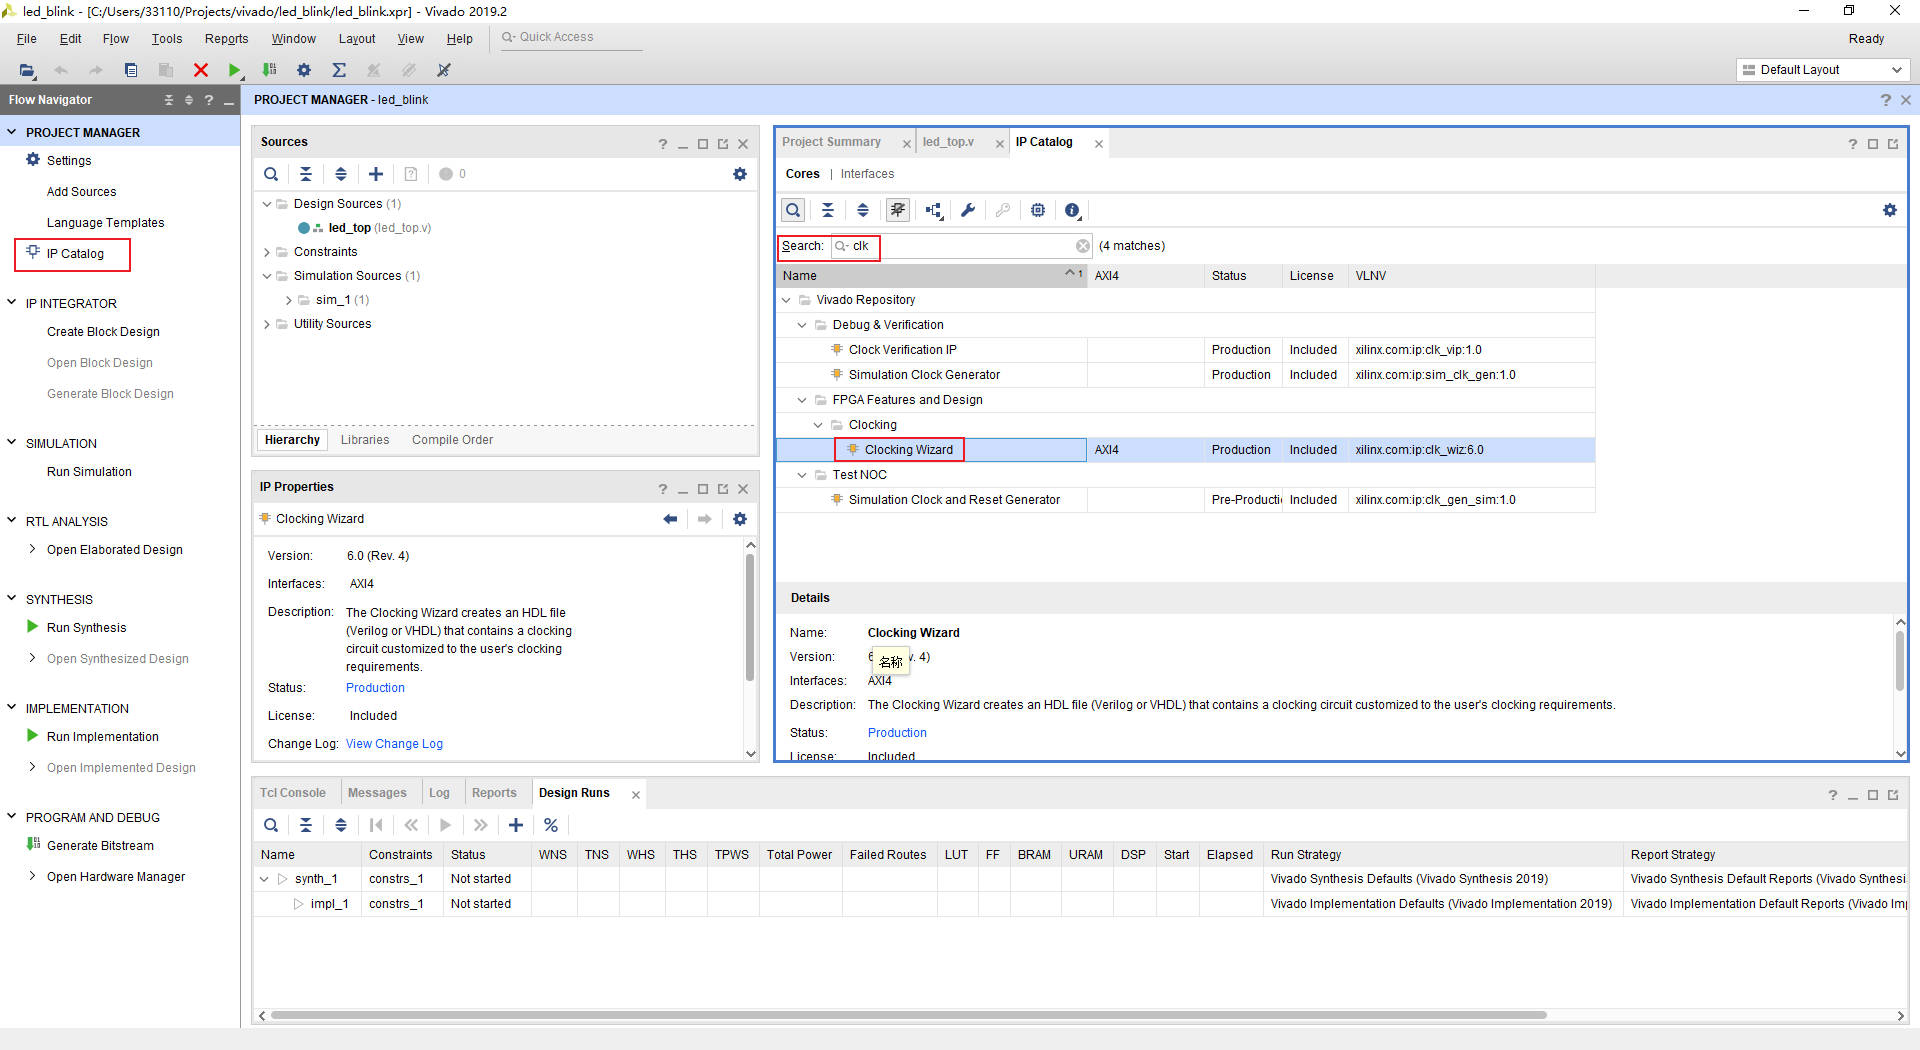
Task: Click Generate Bitstream in Flow Navigator
Action: coord(100,846)
